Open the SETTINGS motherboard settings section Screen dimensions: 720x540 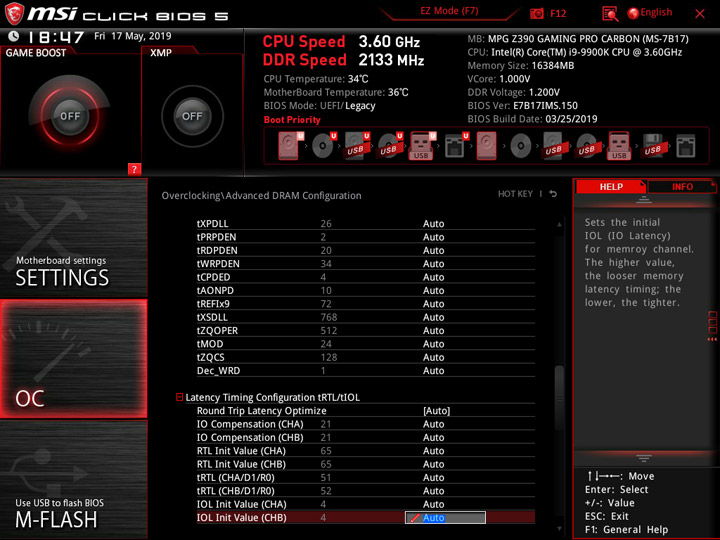[x=73, y=238]
